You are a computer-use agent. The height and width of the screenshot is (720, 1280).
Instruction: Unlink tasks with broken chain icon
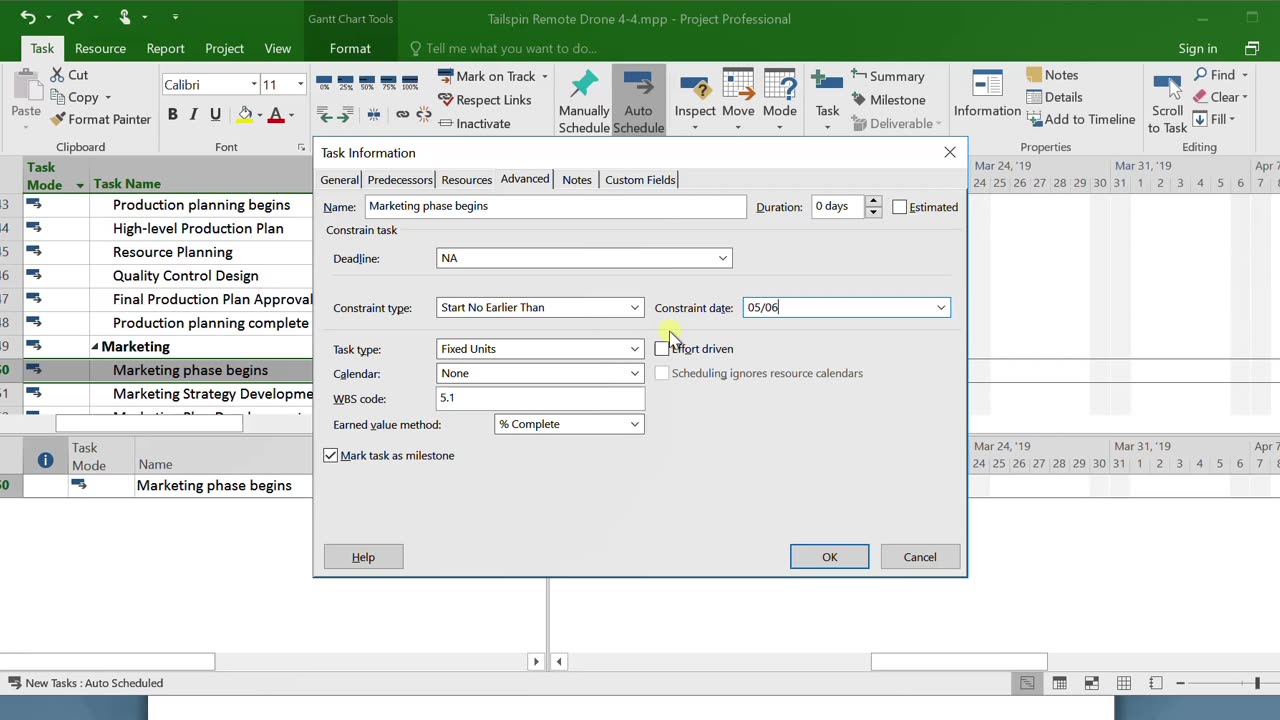pyautogui.click(x=424, y=115)
